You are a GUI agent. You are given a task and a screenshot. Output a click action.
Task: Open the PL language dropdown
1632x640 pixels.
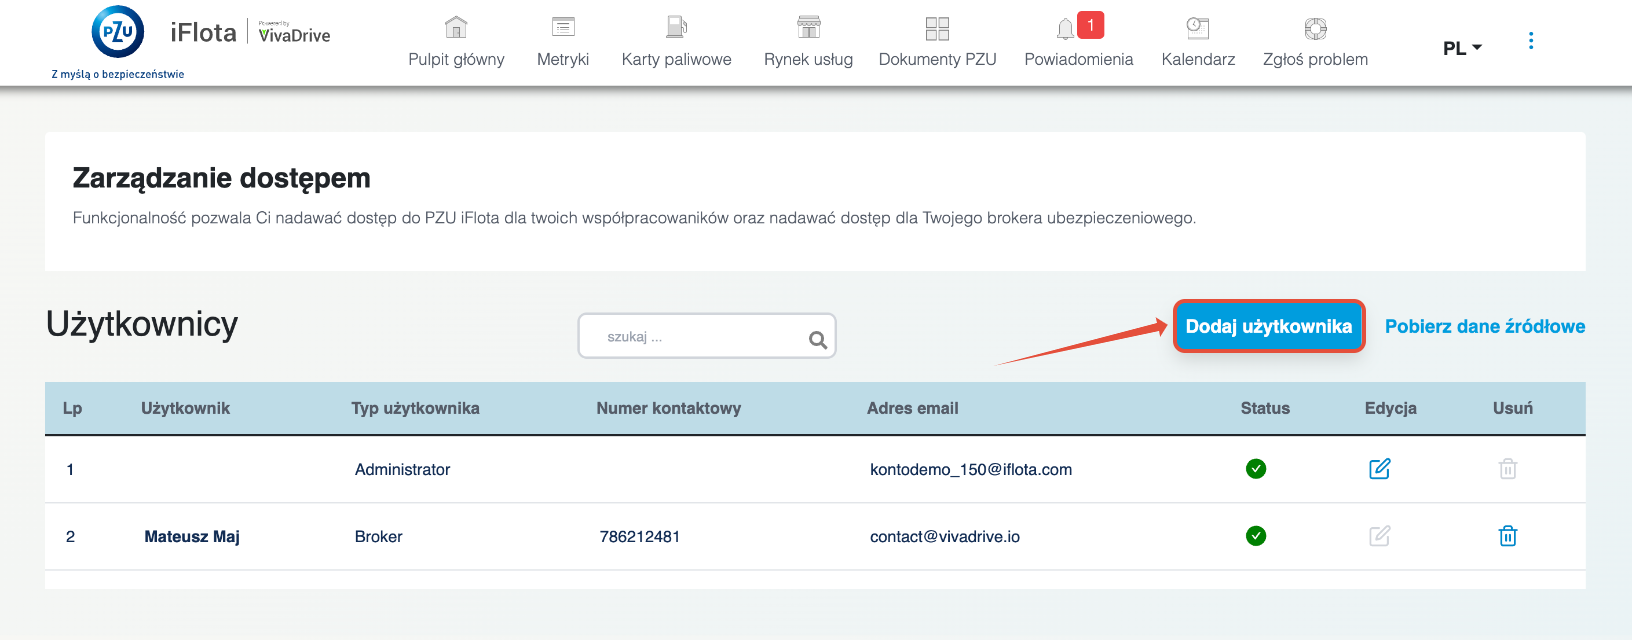coord(1462,48)
